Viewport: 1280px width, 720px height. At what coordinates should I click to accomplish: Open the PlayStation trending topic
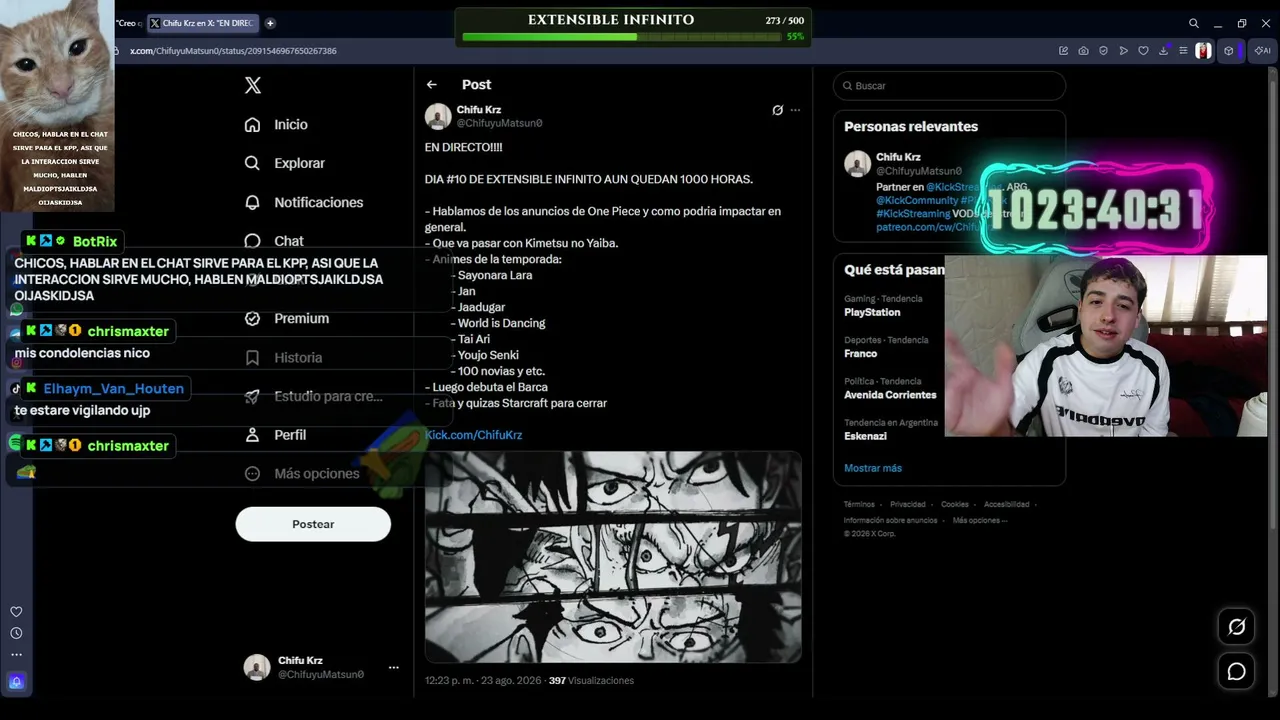coord(872,312)
